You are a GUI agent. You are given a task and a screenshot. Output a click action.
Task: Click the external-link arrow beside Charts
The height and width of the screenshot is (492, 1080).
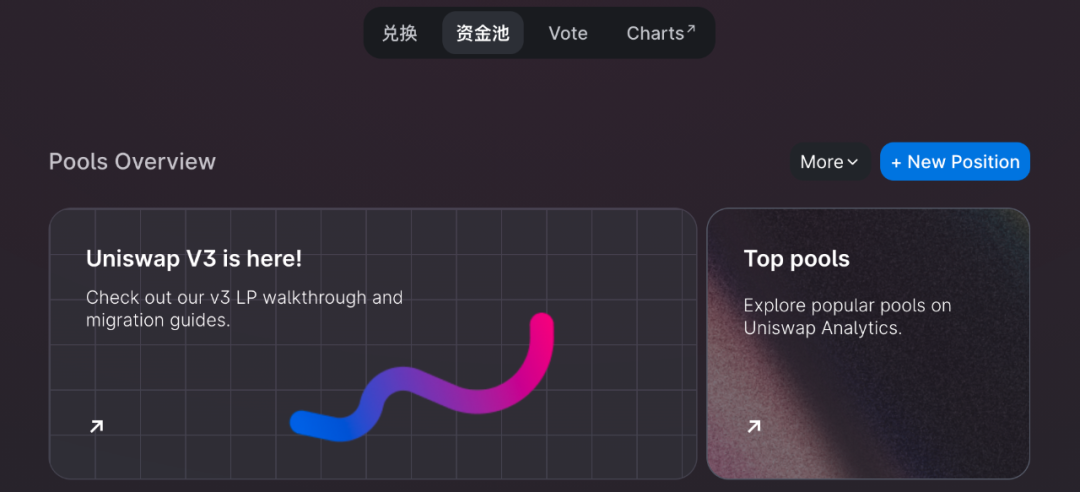(691, 29)
